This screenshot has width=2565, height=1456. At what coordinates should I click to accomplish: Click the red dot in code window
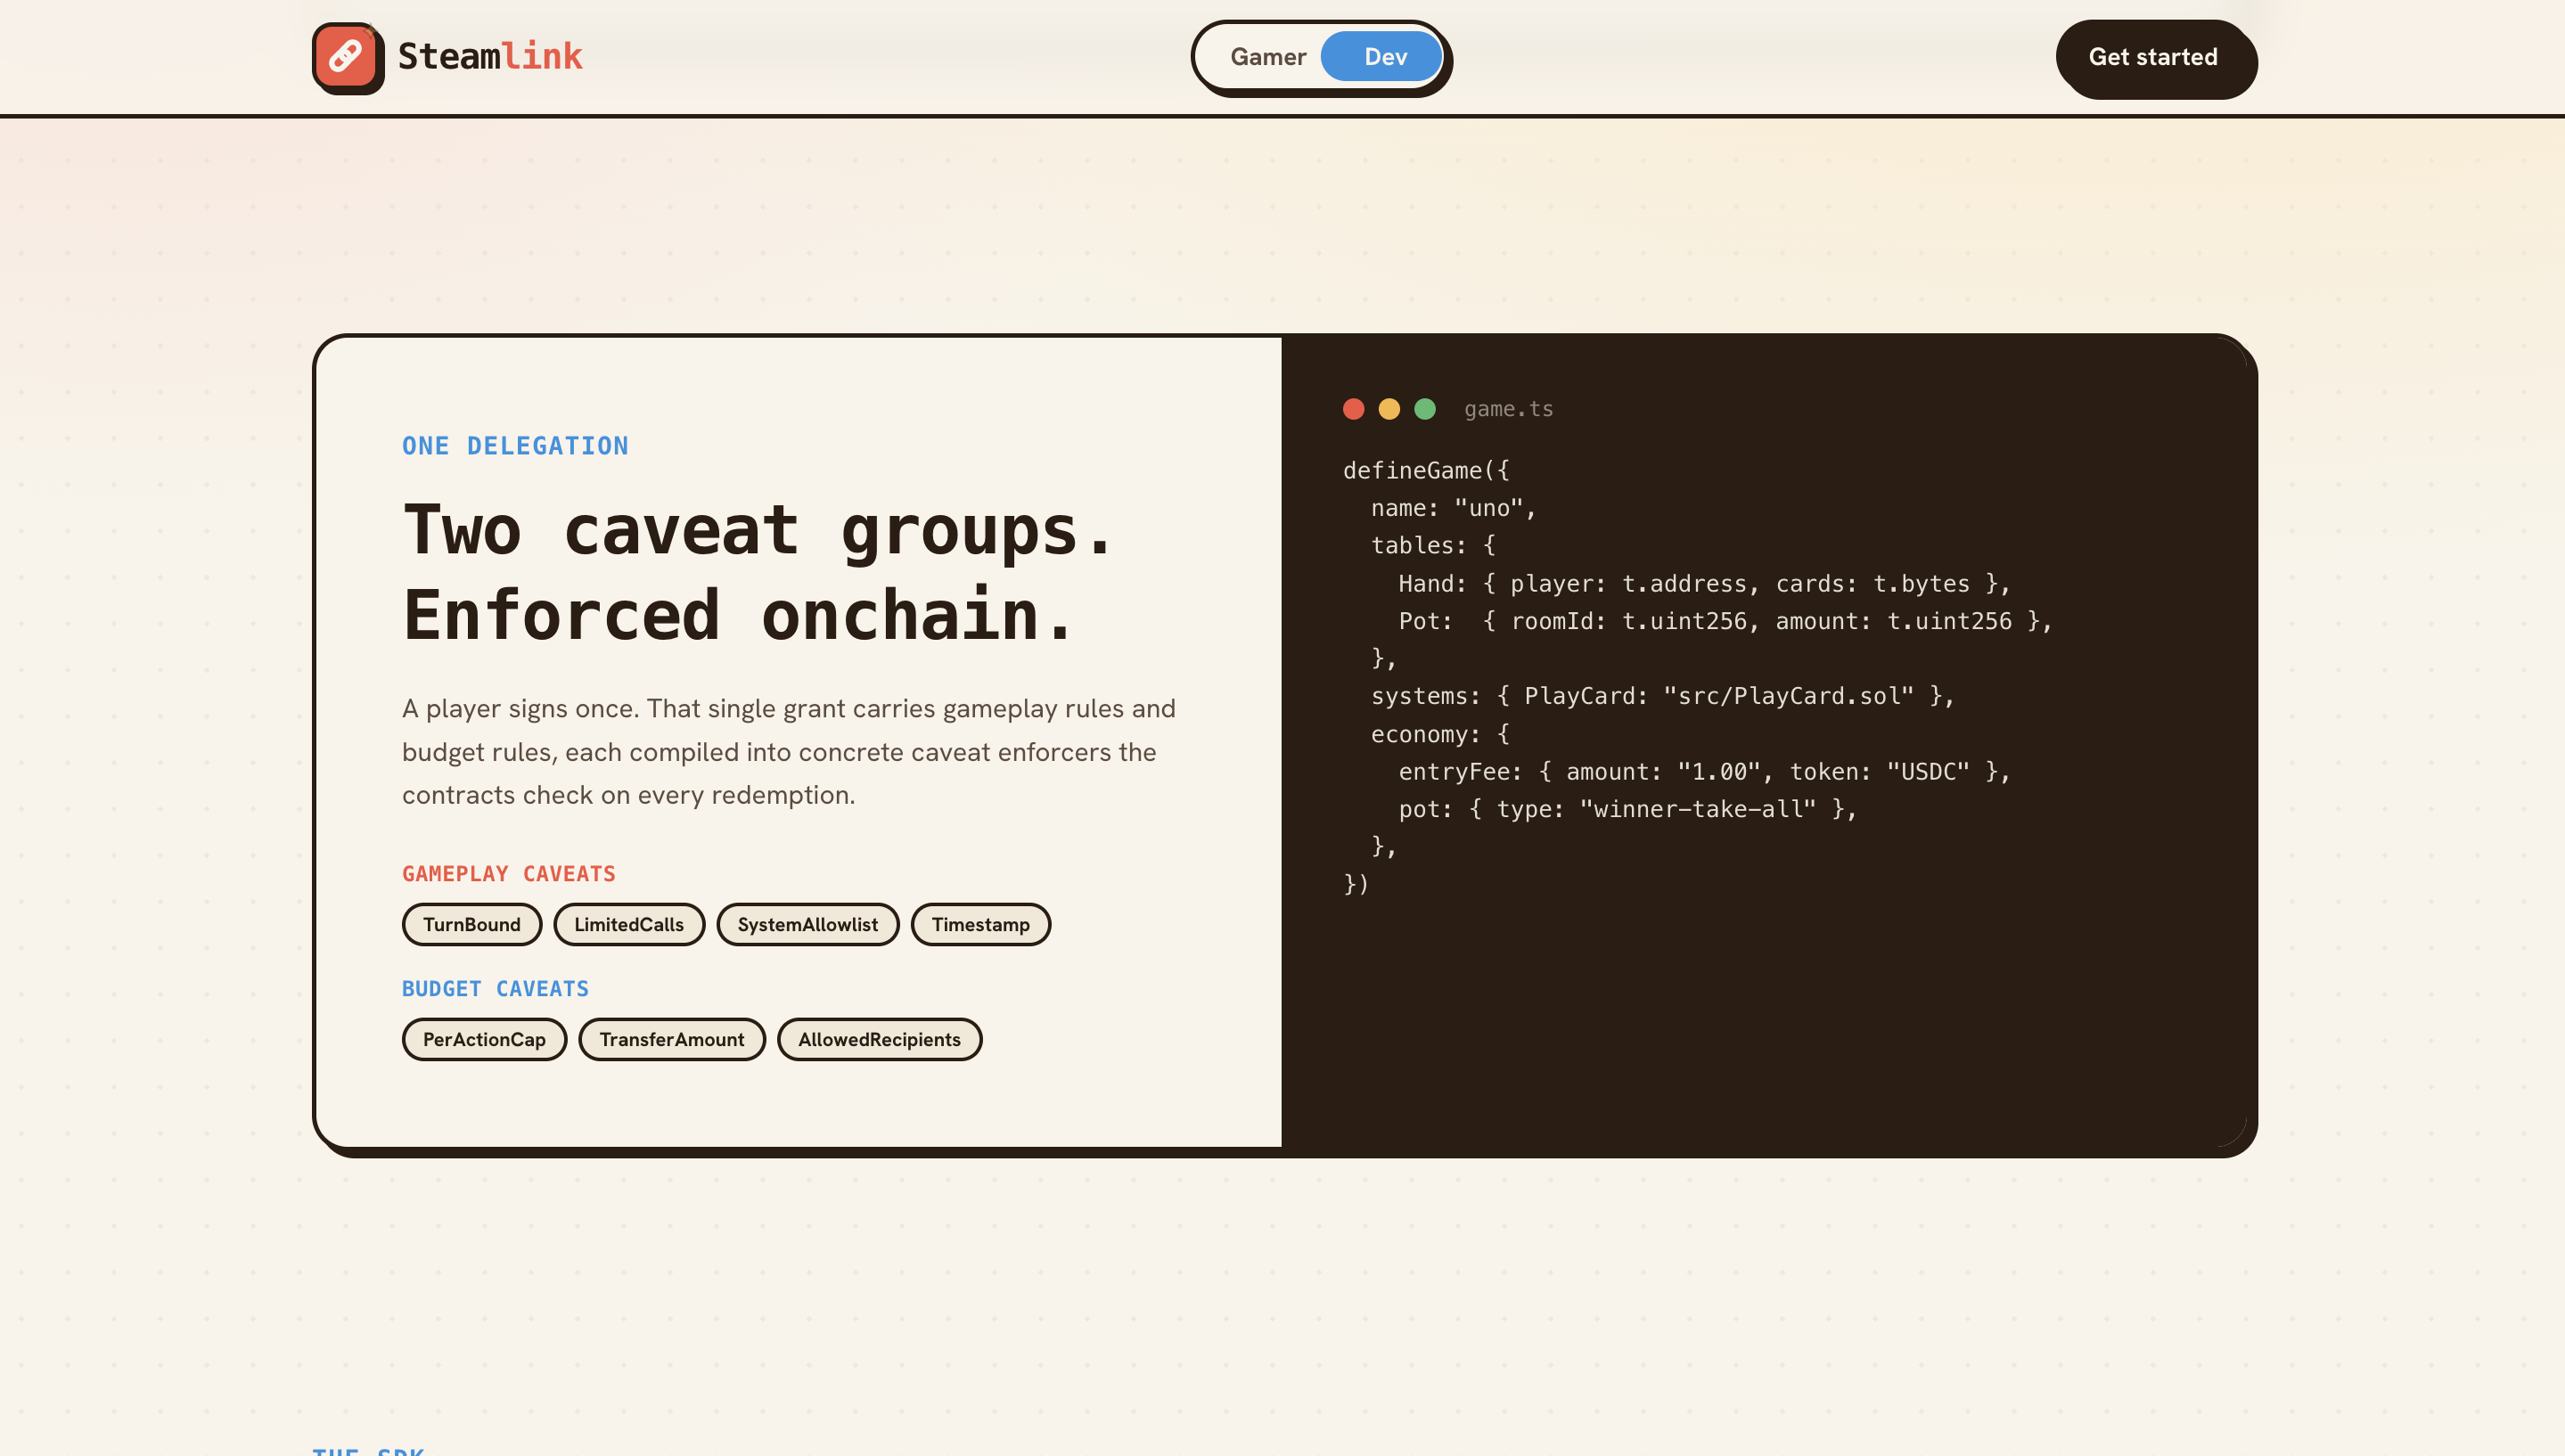[1354, 409]
